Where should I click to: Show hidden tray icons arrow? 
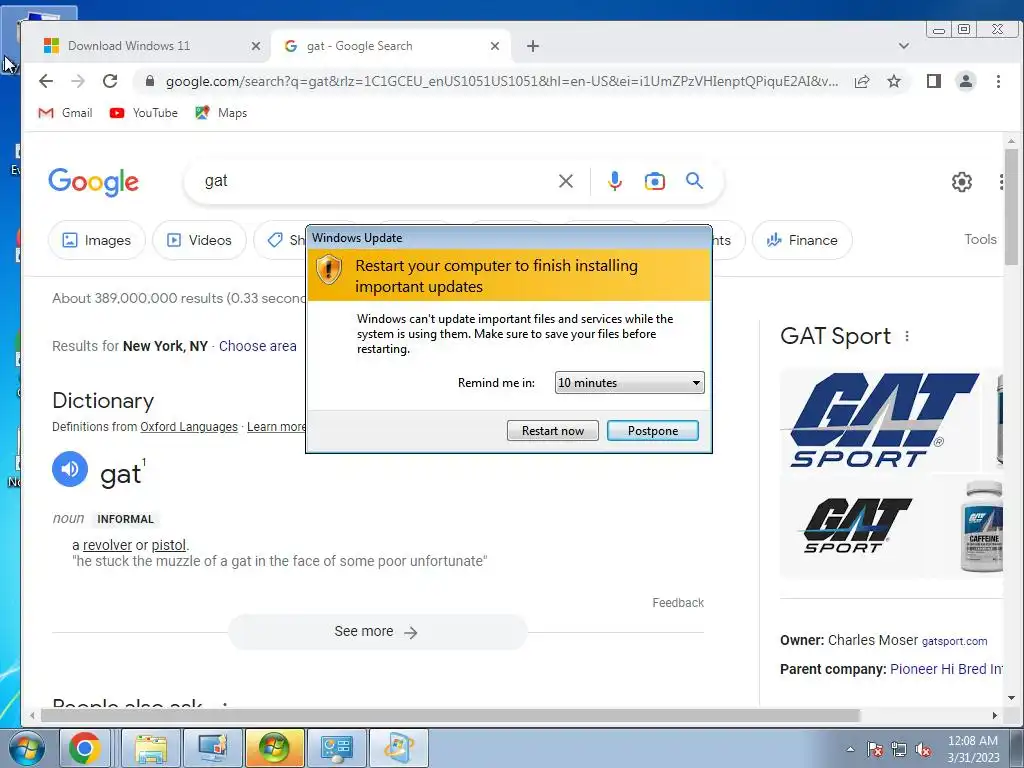850,750
